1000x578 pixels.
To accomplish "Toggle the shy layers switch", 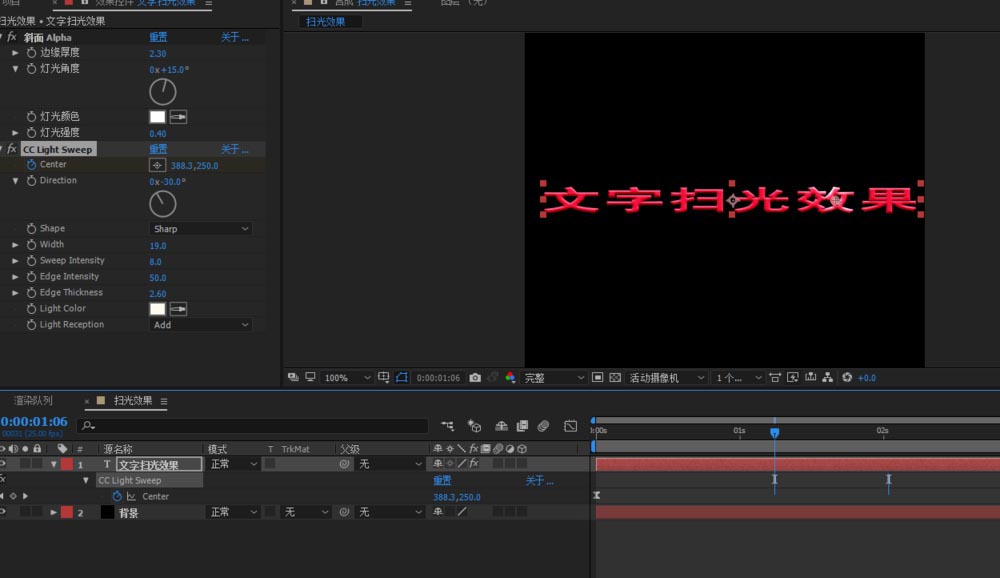I will point(502,427).
